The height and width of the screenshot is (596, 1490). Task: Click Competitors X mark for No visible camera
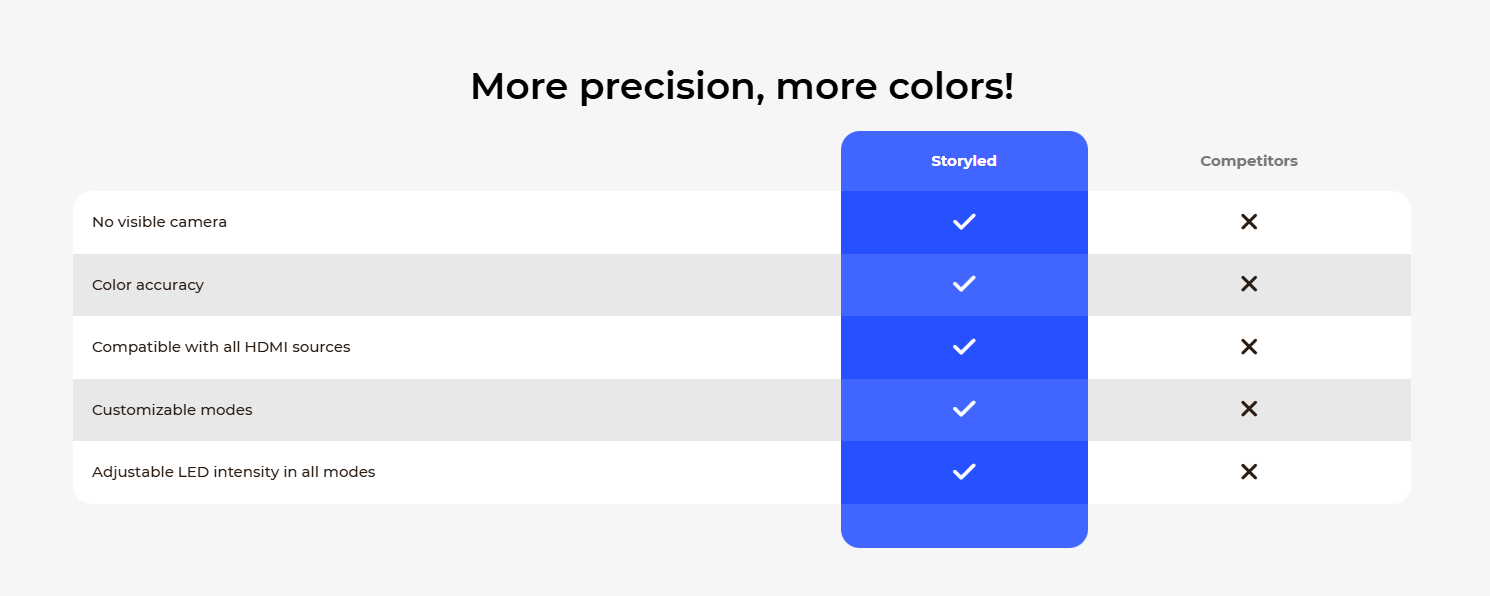[1249, 222]
